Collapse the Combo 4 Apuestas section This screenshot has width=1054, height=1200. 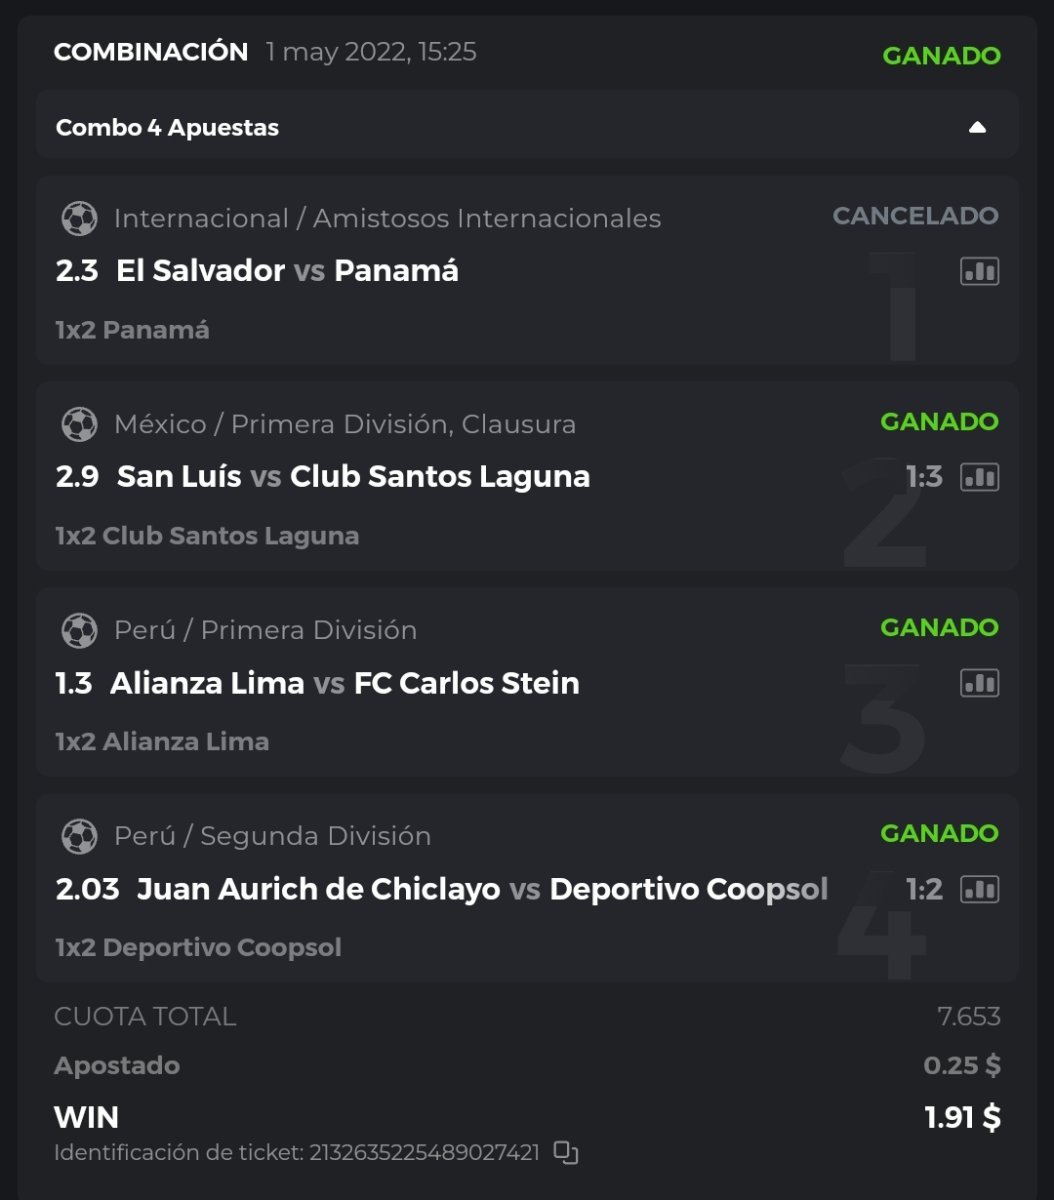[977, 127]
